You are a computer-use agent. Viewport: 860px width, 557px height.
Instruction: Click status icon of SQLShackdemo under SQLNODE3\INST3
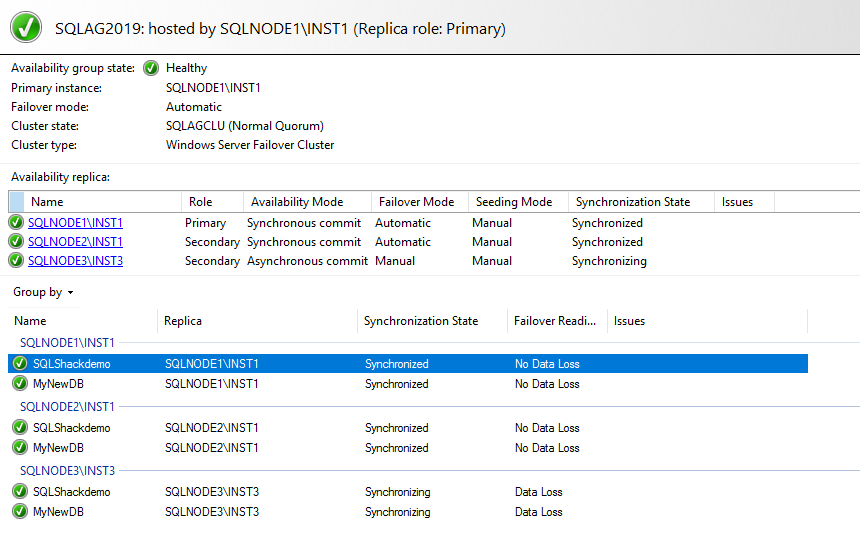(20, 492)
